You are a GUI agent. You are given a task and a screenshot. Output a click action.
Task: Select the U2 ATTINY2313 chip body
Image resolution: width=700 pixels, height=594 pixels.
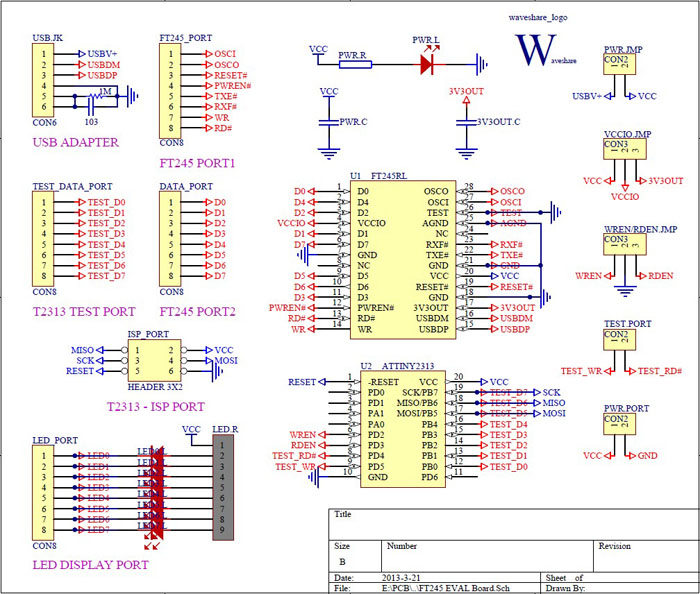403,429
